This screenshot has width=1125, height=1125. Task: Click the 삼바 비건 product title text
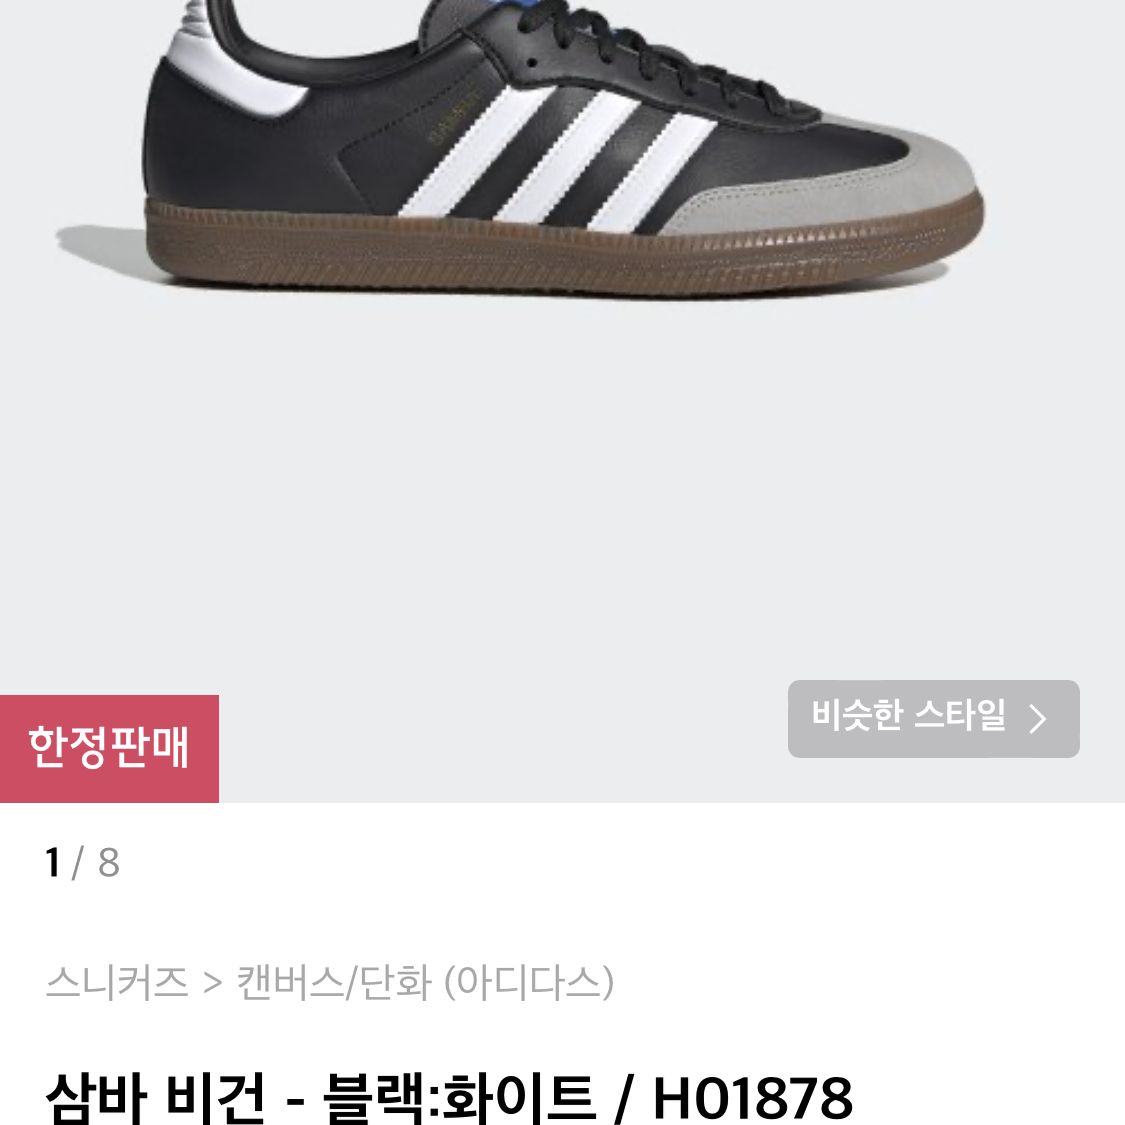(156, 1098)
